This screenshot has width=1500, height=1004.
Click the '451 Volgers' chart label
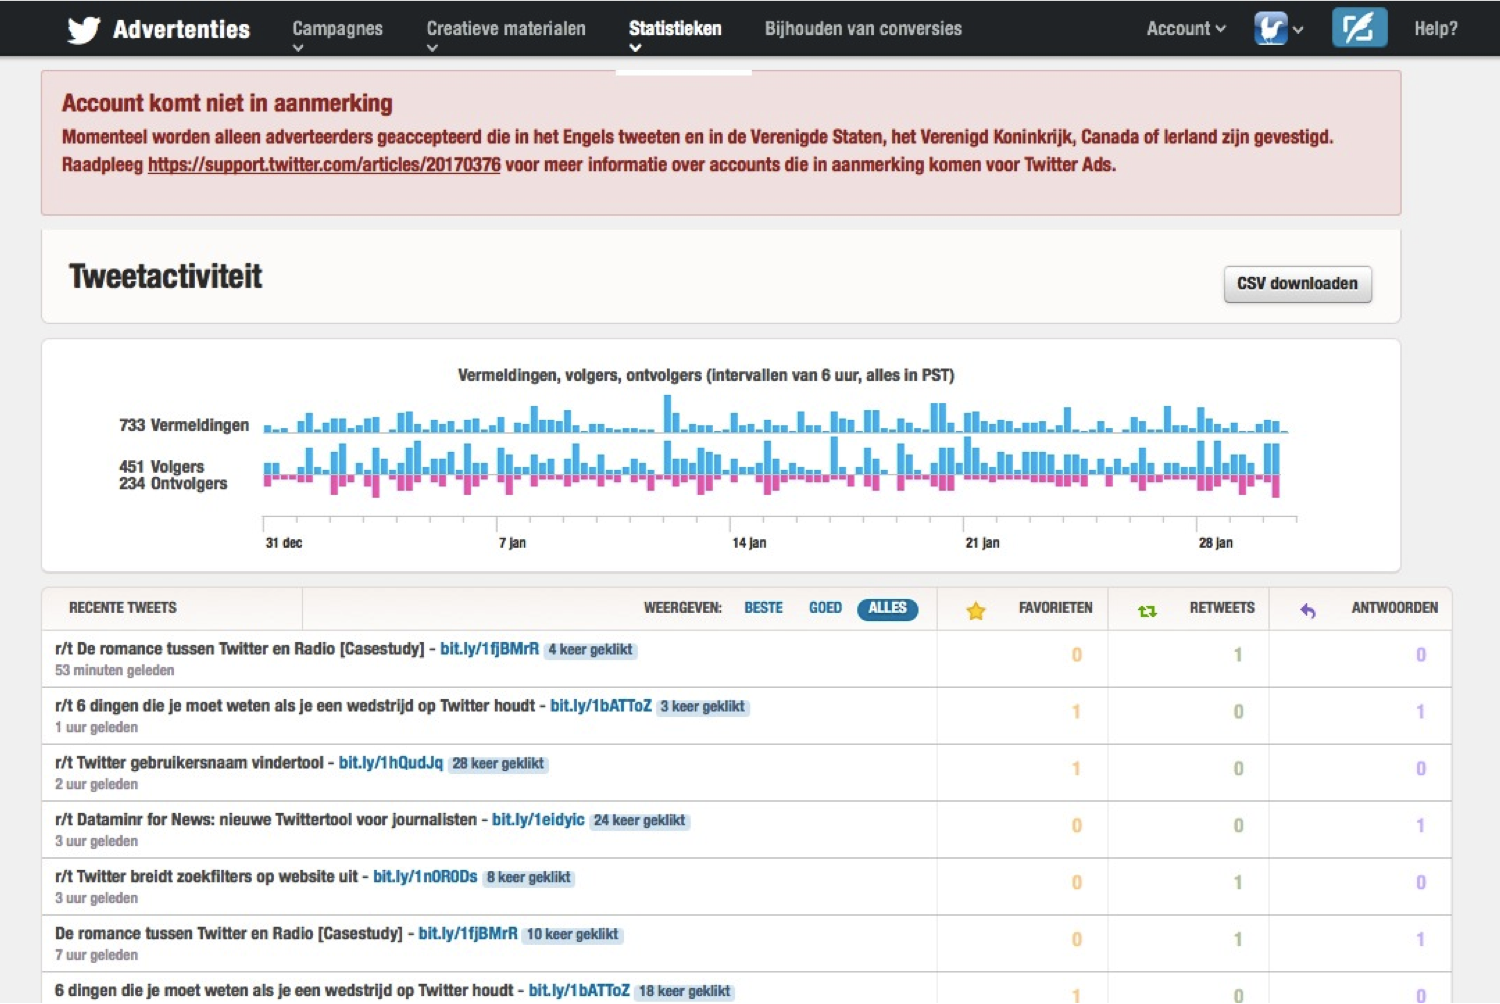pos(161,467)
